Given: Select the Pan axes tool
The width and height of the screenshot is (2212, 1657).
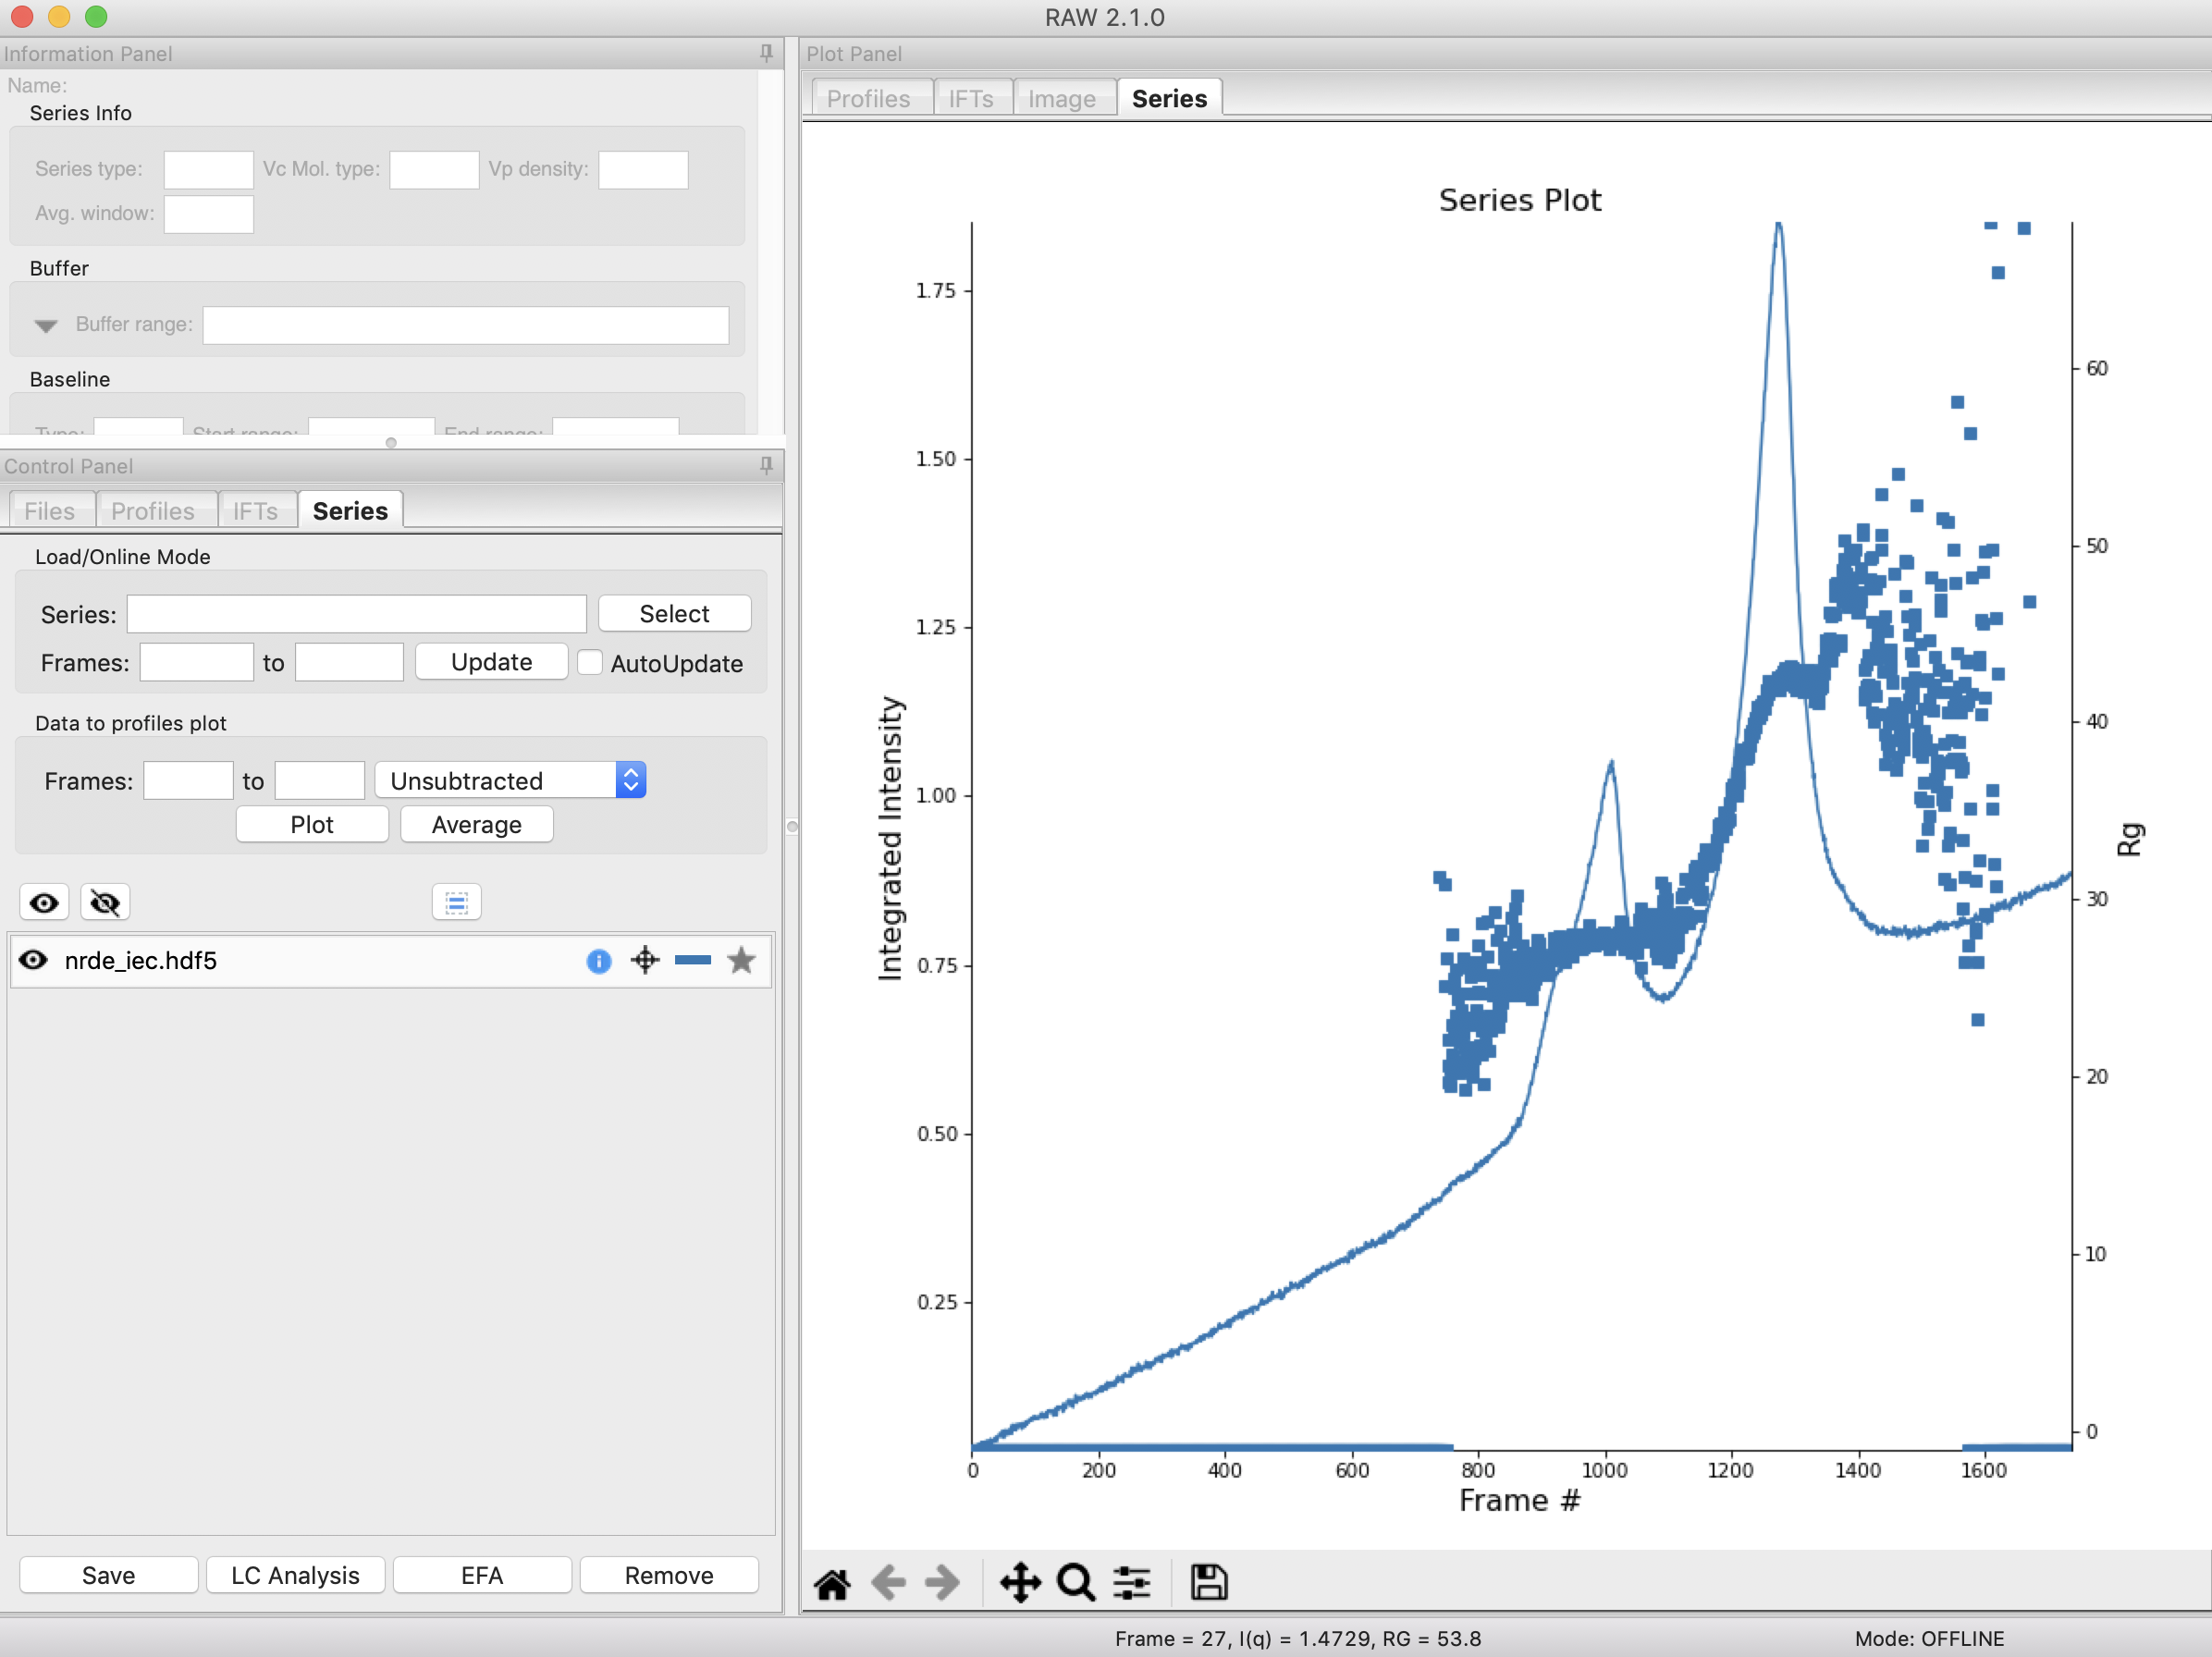Looking at the screenshot, I should pyautogui.click(x=1020, y=1583).
